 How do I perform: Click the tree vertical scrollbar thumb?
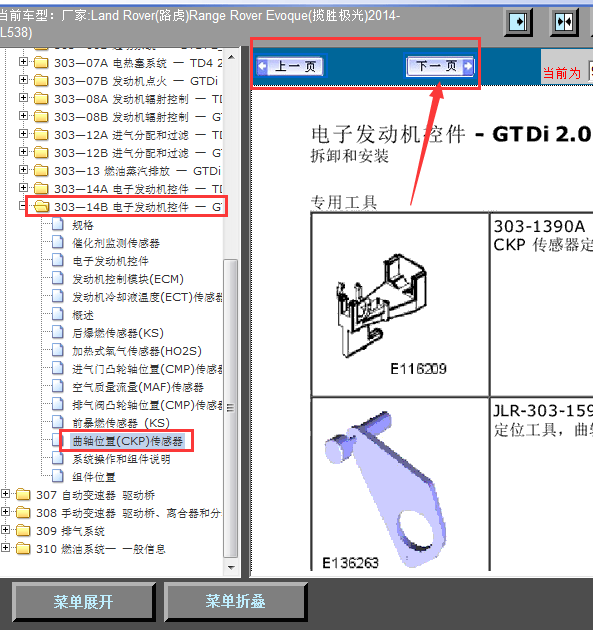click(231, 408)
